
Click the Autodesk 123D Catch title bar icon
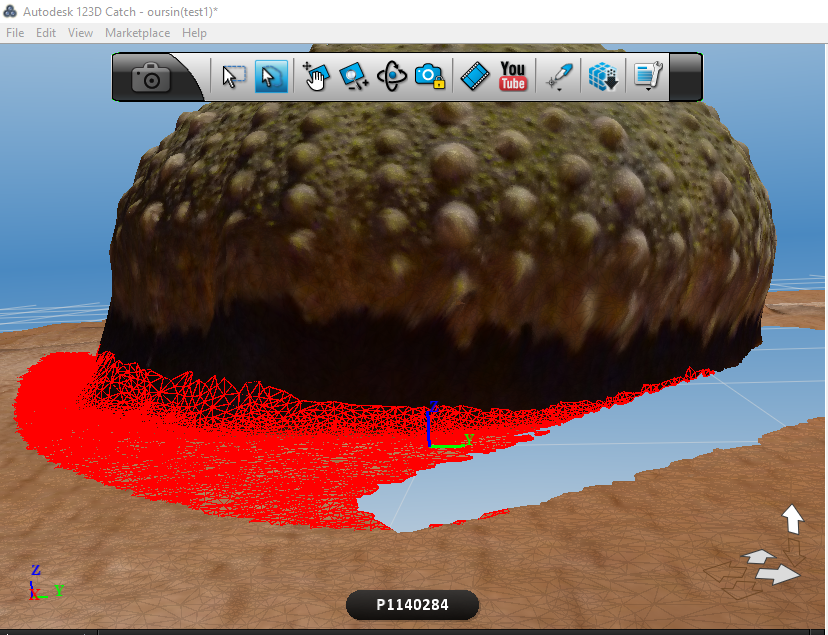click(10, 11)
